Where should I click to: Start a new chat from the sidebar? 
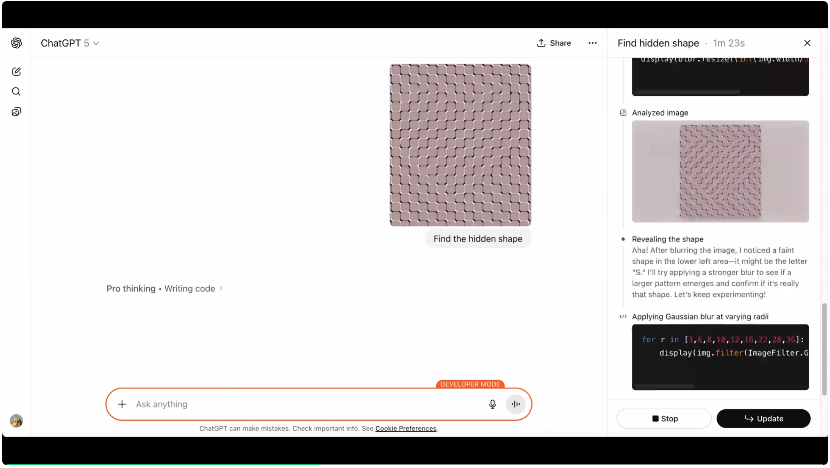click(x=16, y=72)
